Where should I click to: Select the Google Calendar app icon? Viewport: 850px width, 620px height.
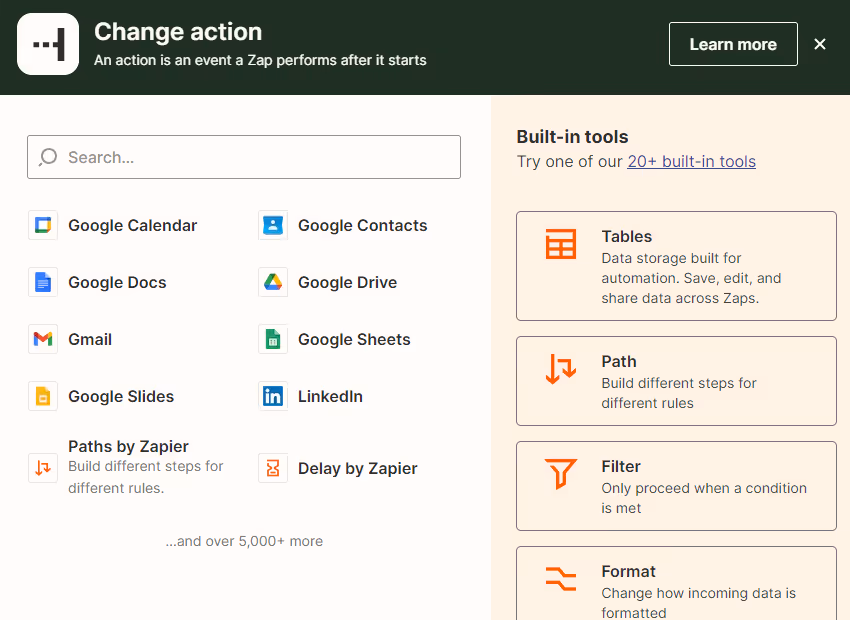[x=41, y=225]
